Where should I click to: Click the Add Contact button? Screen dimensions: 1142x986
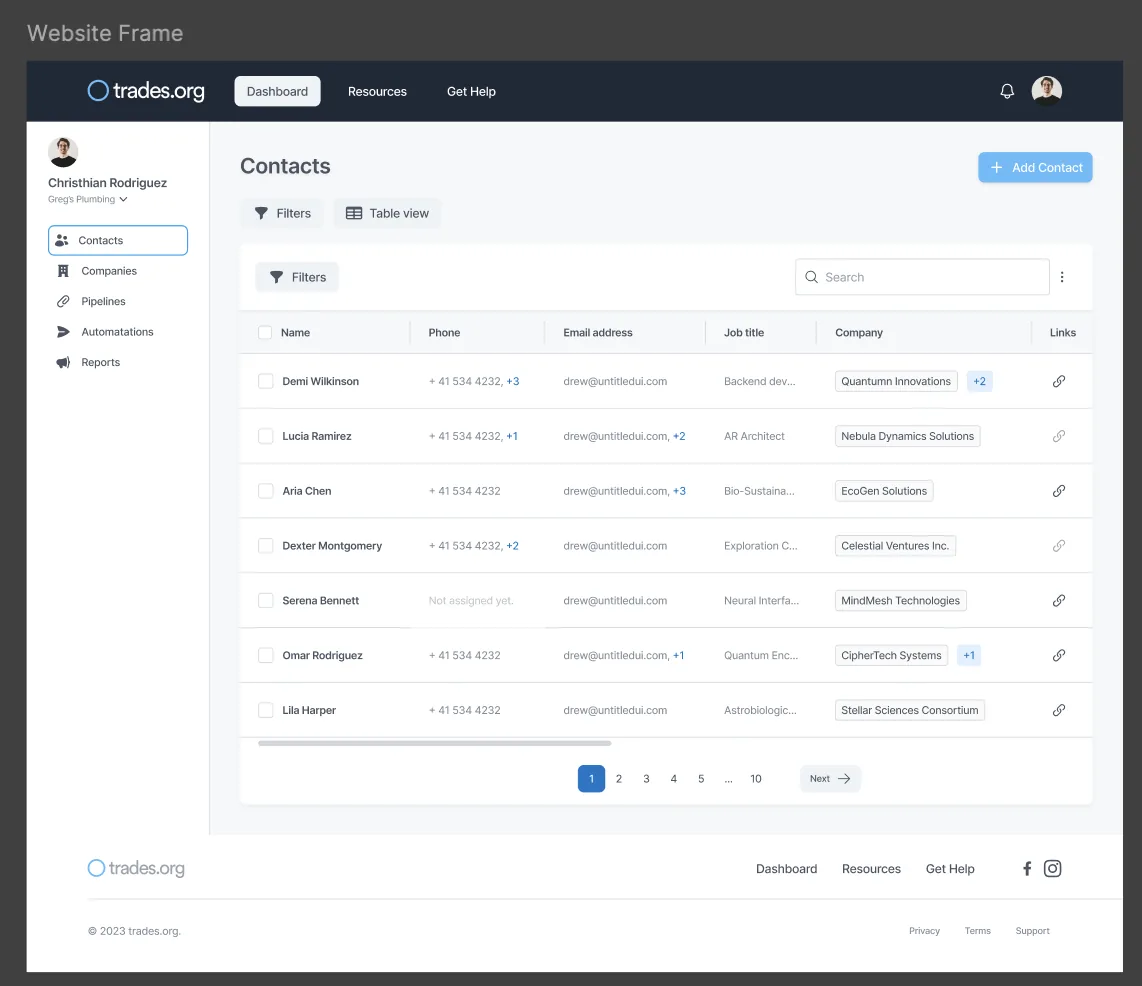pyautogui.click(x=1035, y=167)
